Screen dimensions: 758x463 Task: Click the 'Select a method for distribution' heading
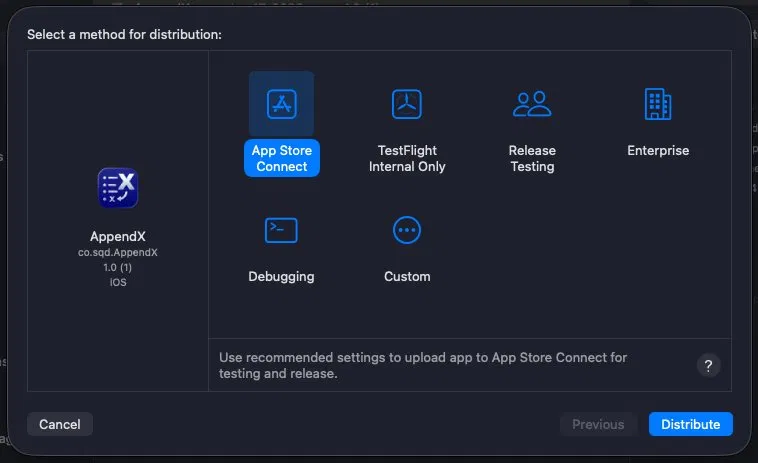click(x=124, y=34)
